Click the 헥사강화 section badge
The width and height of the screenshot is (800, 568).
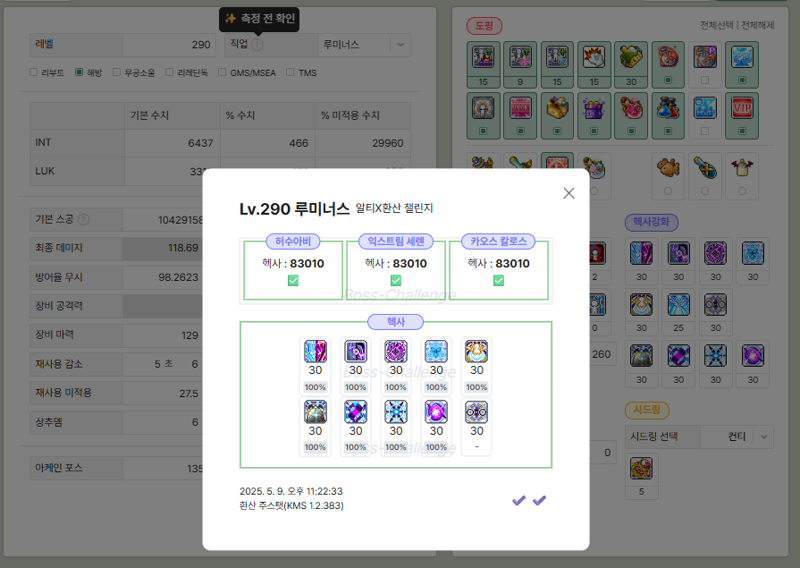tap(651, 222)
